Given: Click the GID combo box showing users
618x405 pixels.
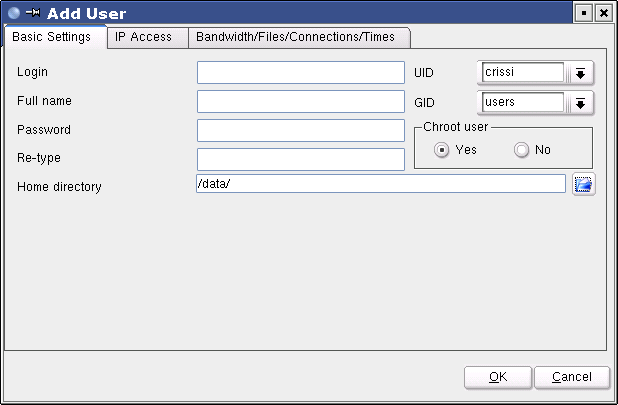Looking at the screenshot, I should click(x=523, y=102).
